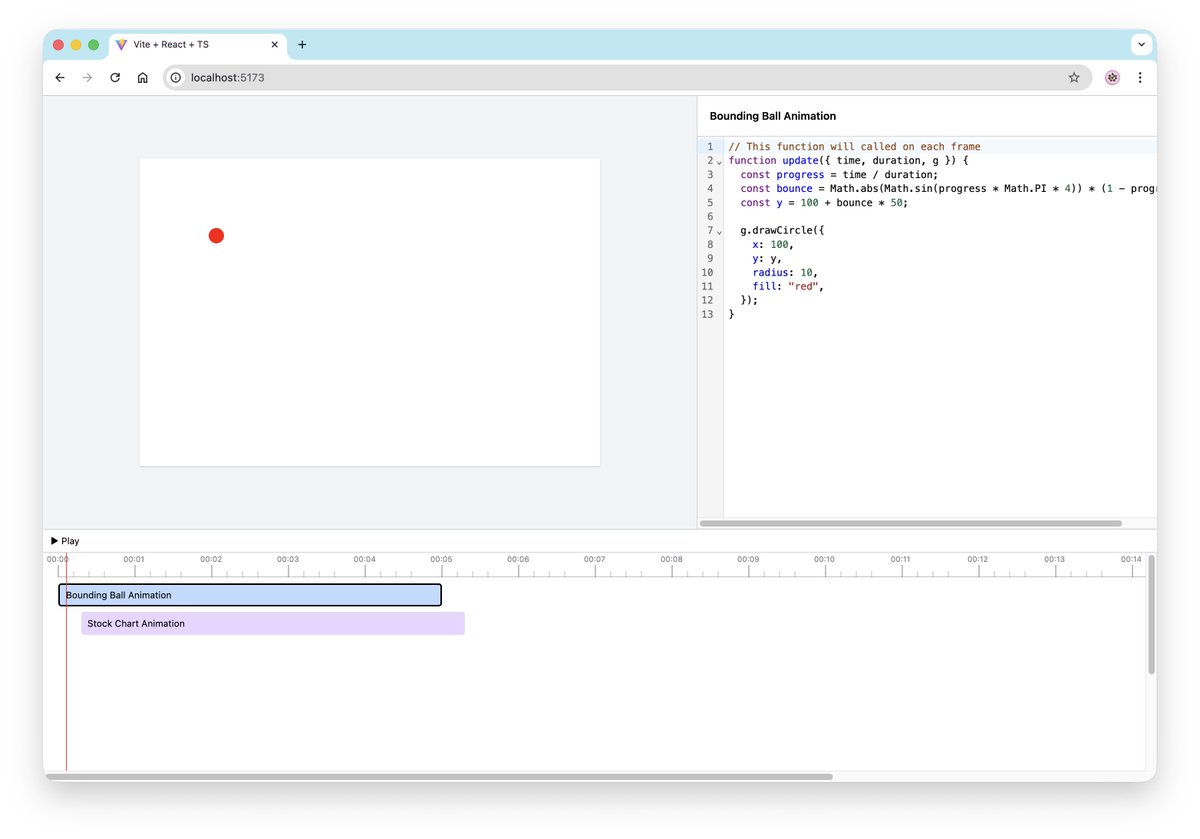The width and height of the screenshot is (1200, 839).
Task: Click the 00:10 mark on timeline ruler
Action: tap(824, 560)
